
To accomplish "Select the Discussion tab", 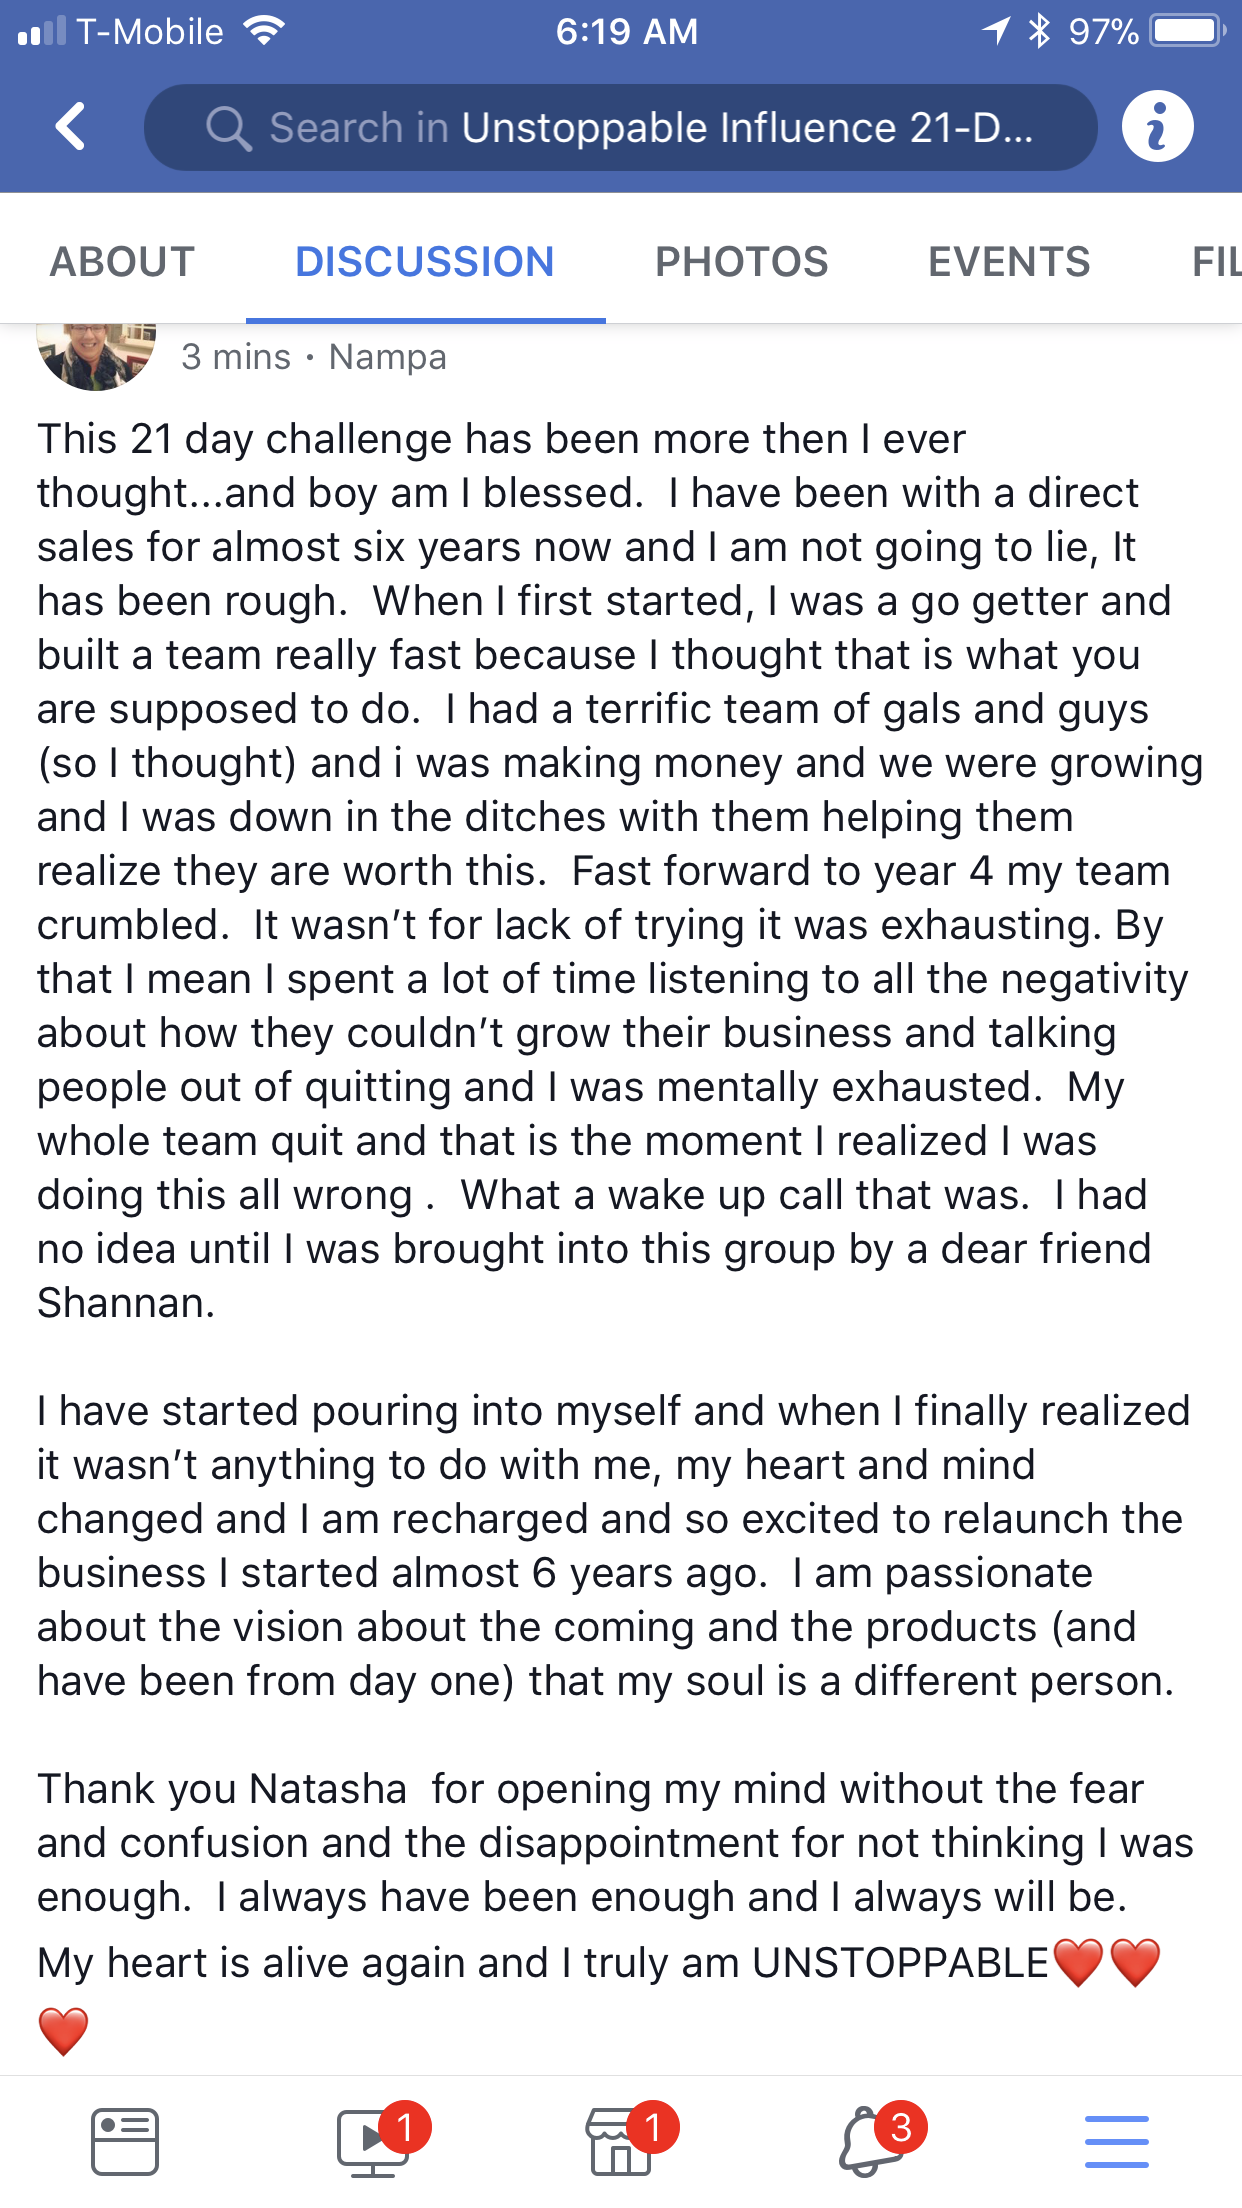I will point(425,262).
